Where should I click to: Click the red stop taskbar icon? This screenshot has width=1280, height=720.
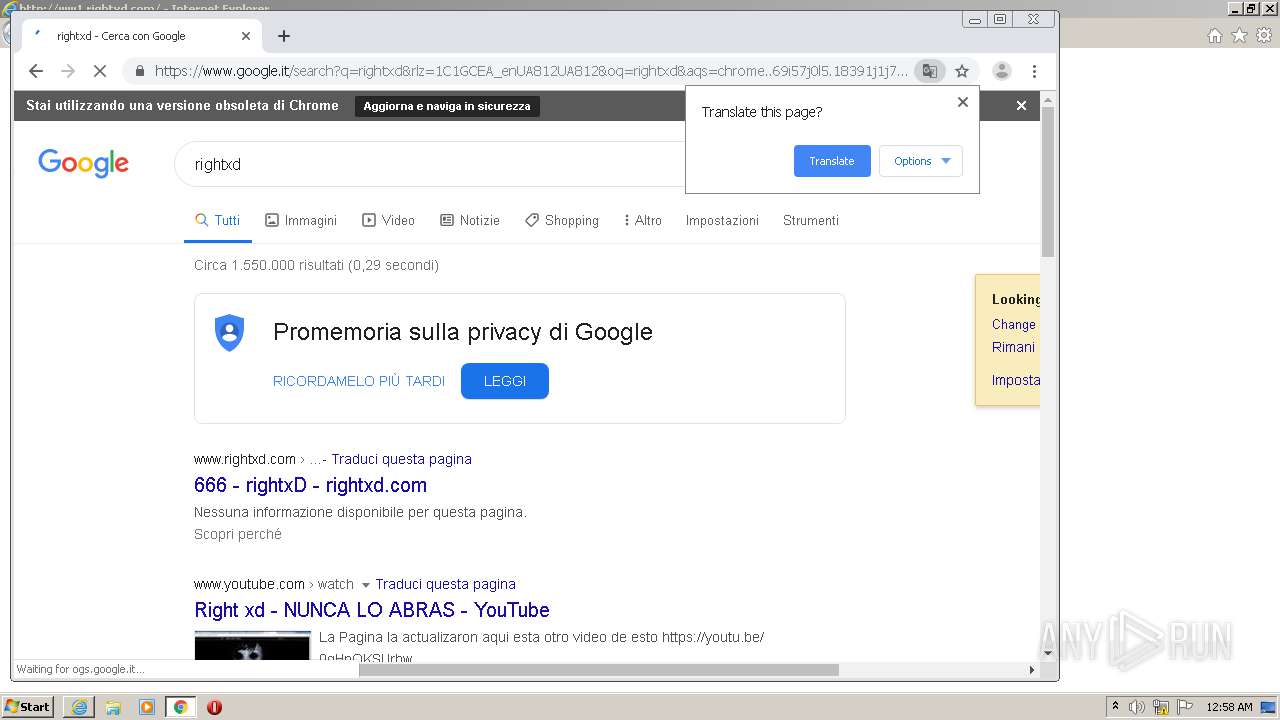tap(214, 707)
